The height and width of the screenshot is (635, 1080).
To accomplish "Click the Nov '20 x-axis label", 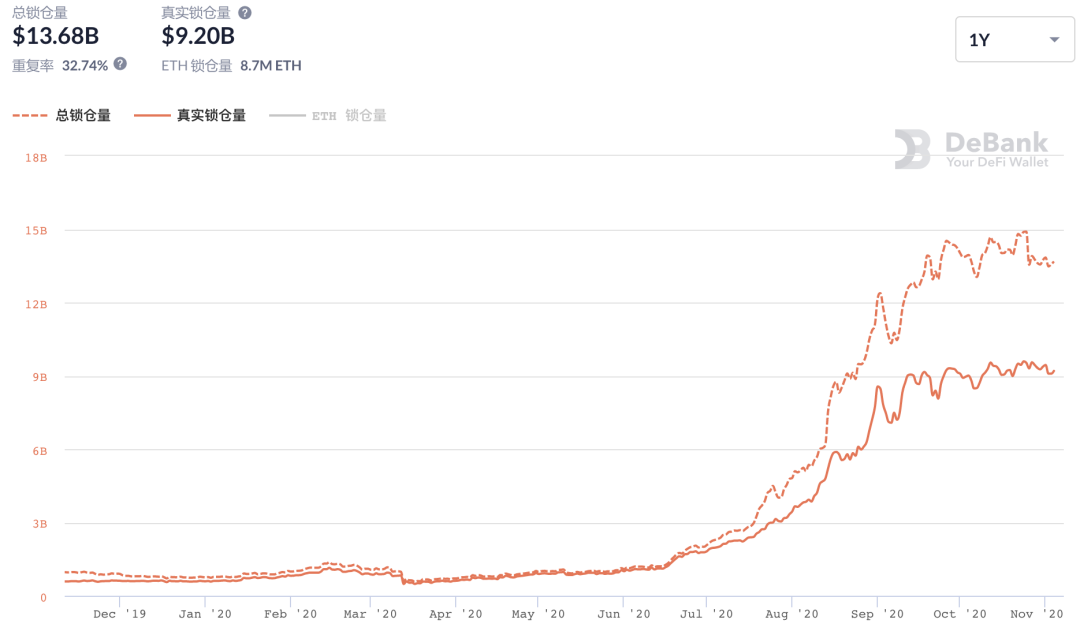I will coord(1036,614).
